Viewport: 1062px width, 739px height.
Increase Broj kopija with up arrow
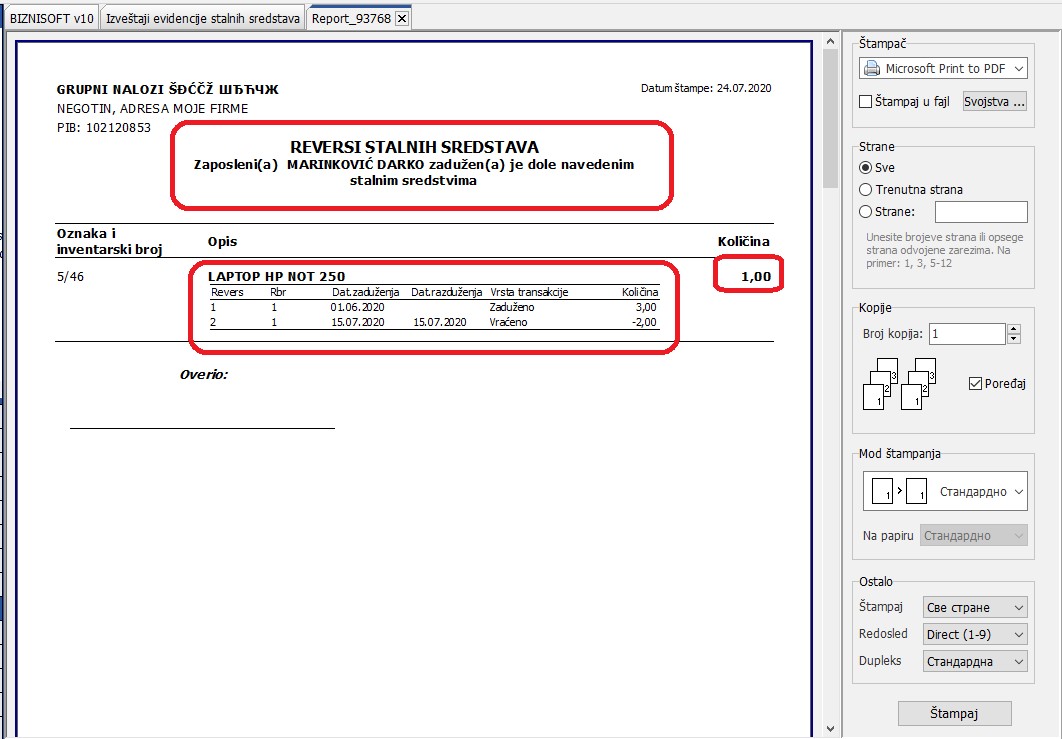(x=1014, y=329)
